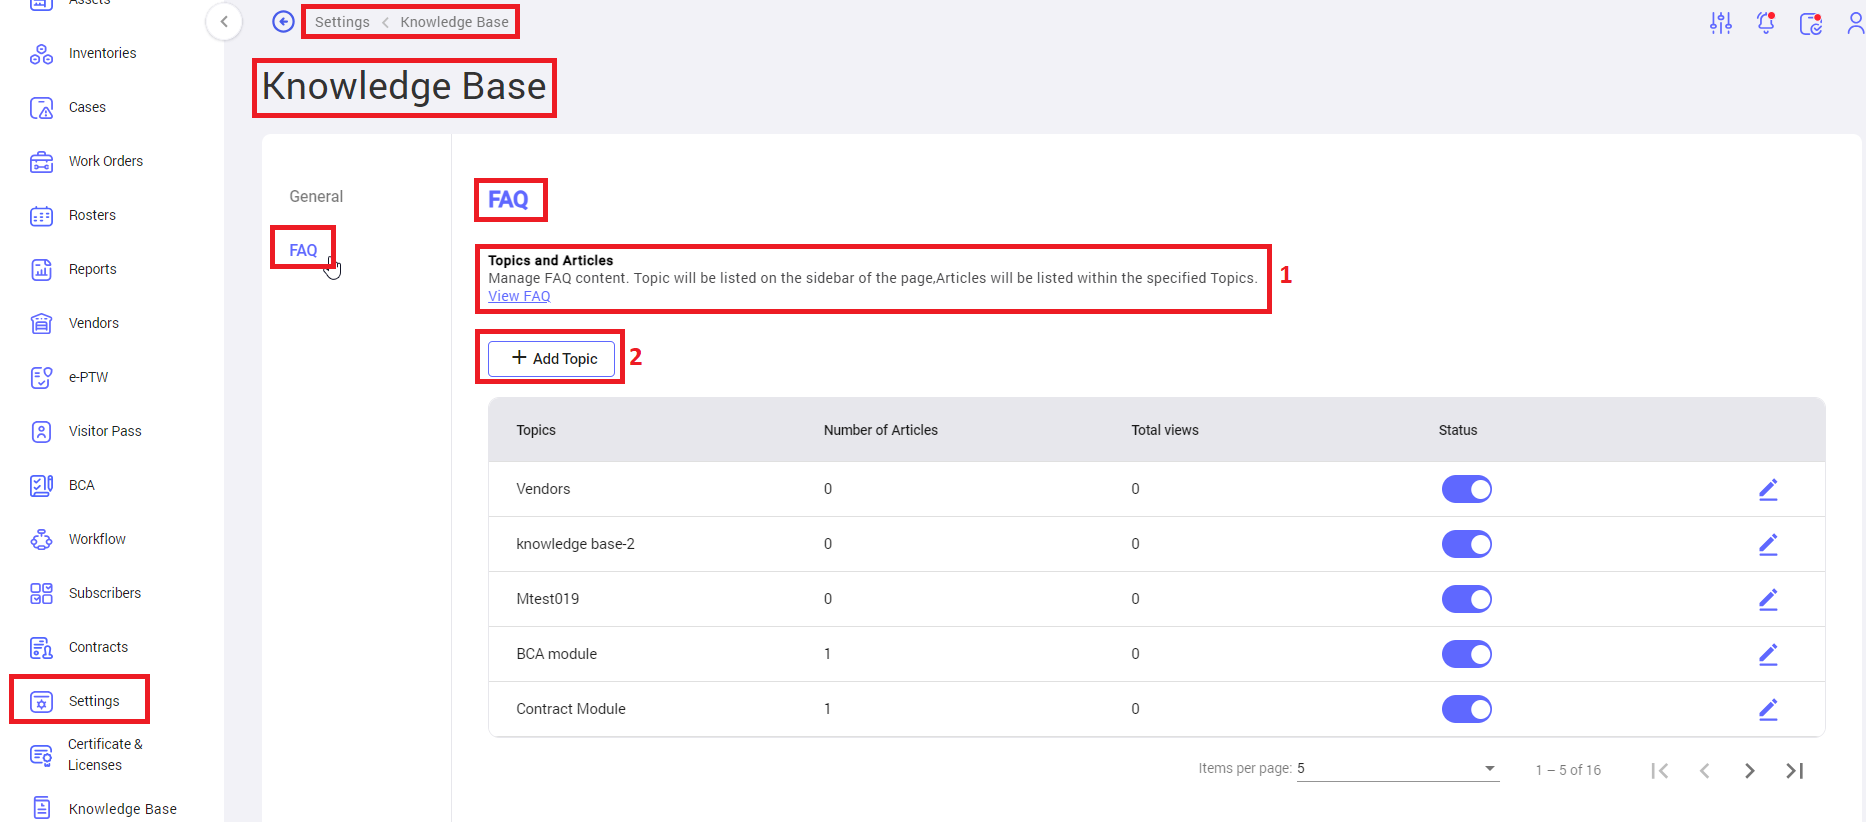Select the General tab
This screenshot has width=1866, height=822.
pos(316,197)
